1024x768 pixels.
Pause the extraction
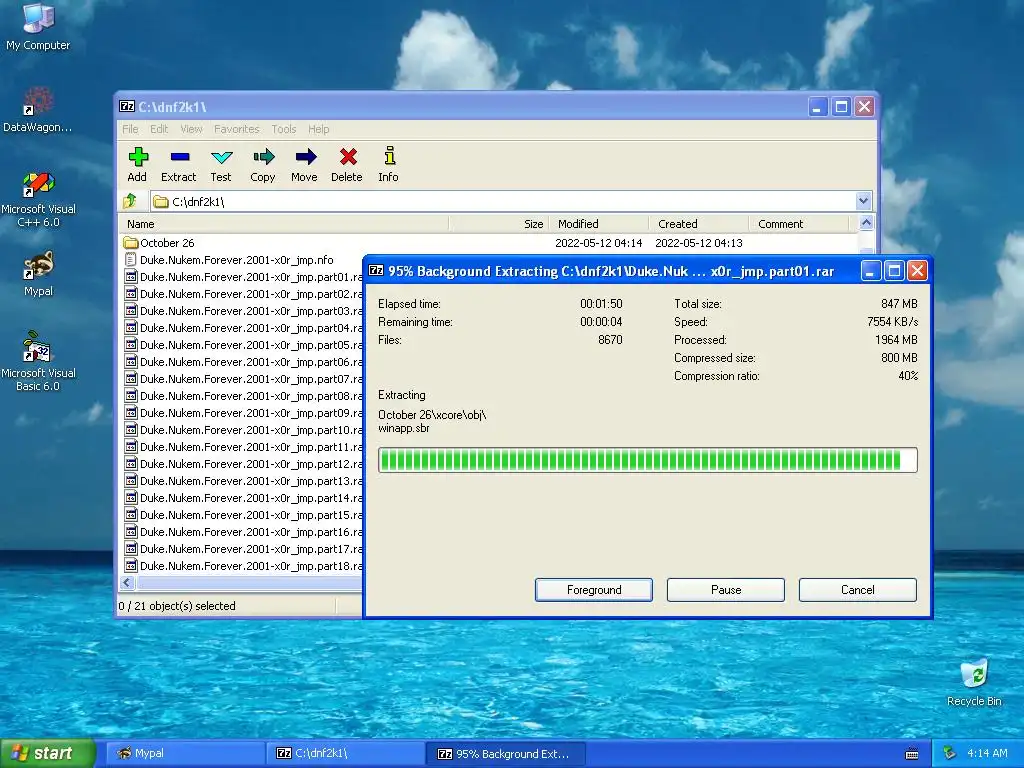726,590
